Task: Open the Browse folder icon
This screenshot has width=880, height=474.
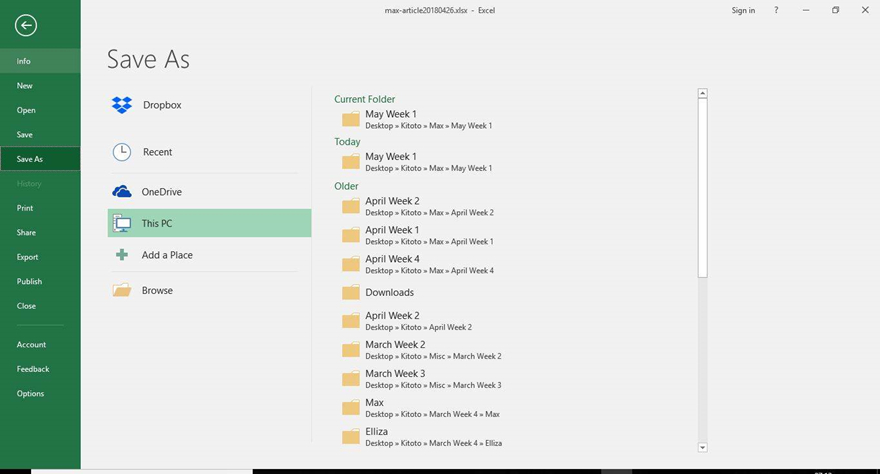Action: tap(122, 291)
